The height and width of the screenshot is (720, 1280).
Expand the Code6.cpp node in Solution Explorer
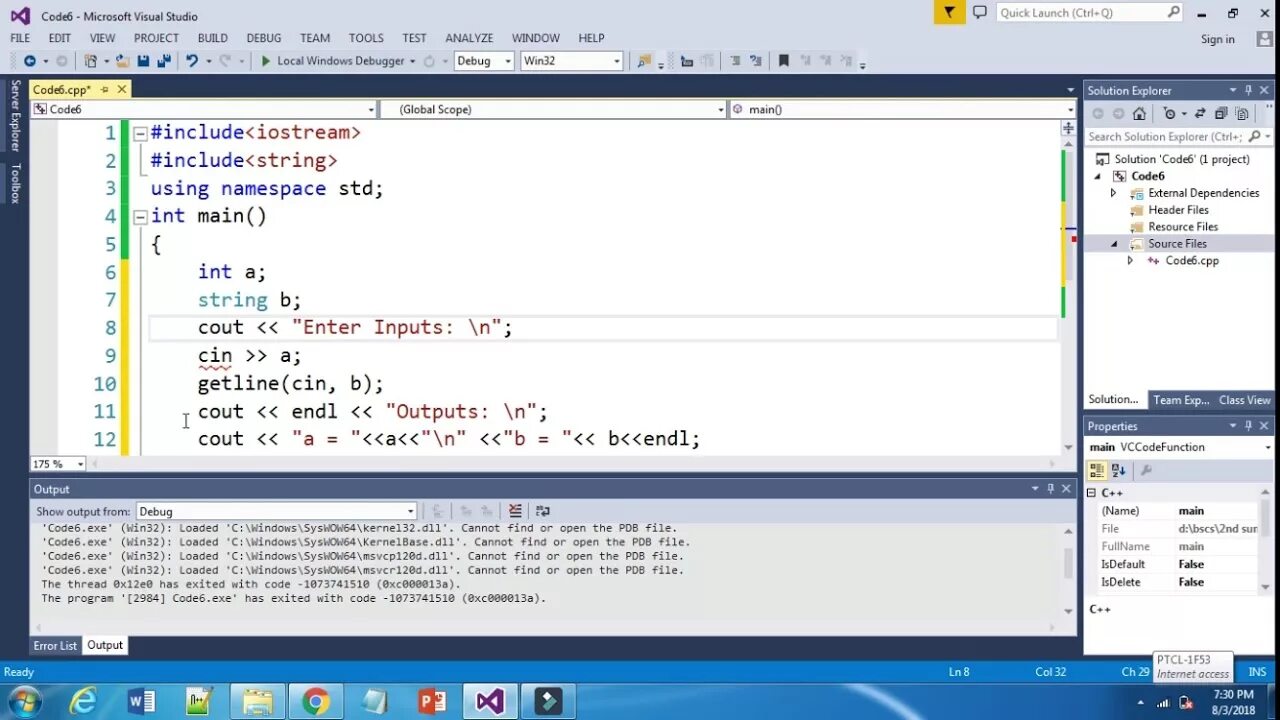(x=1130, y=261)
